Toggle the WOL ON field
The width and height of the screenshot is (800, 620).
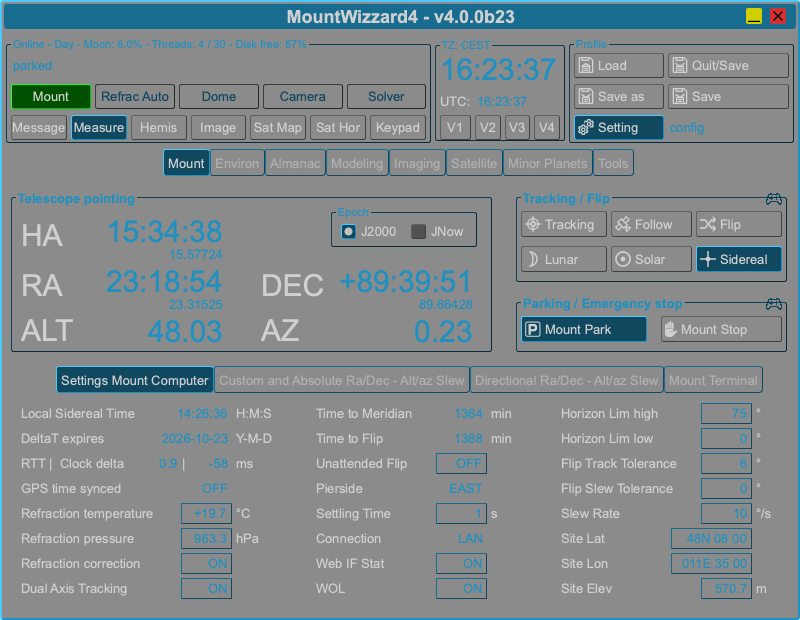pyautogui.click(x=462, y=588)
